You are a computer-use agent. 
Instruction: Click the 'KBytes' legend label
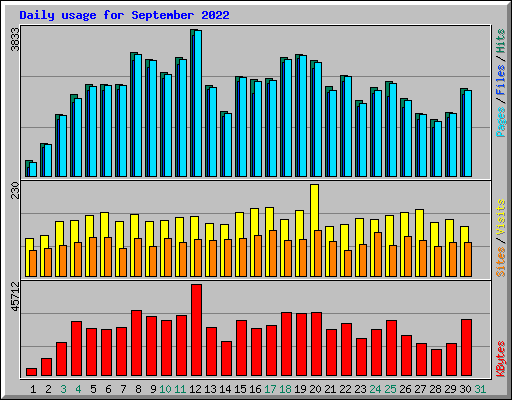[x=500, y=359]
